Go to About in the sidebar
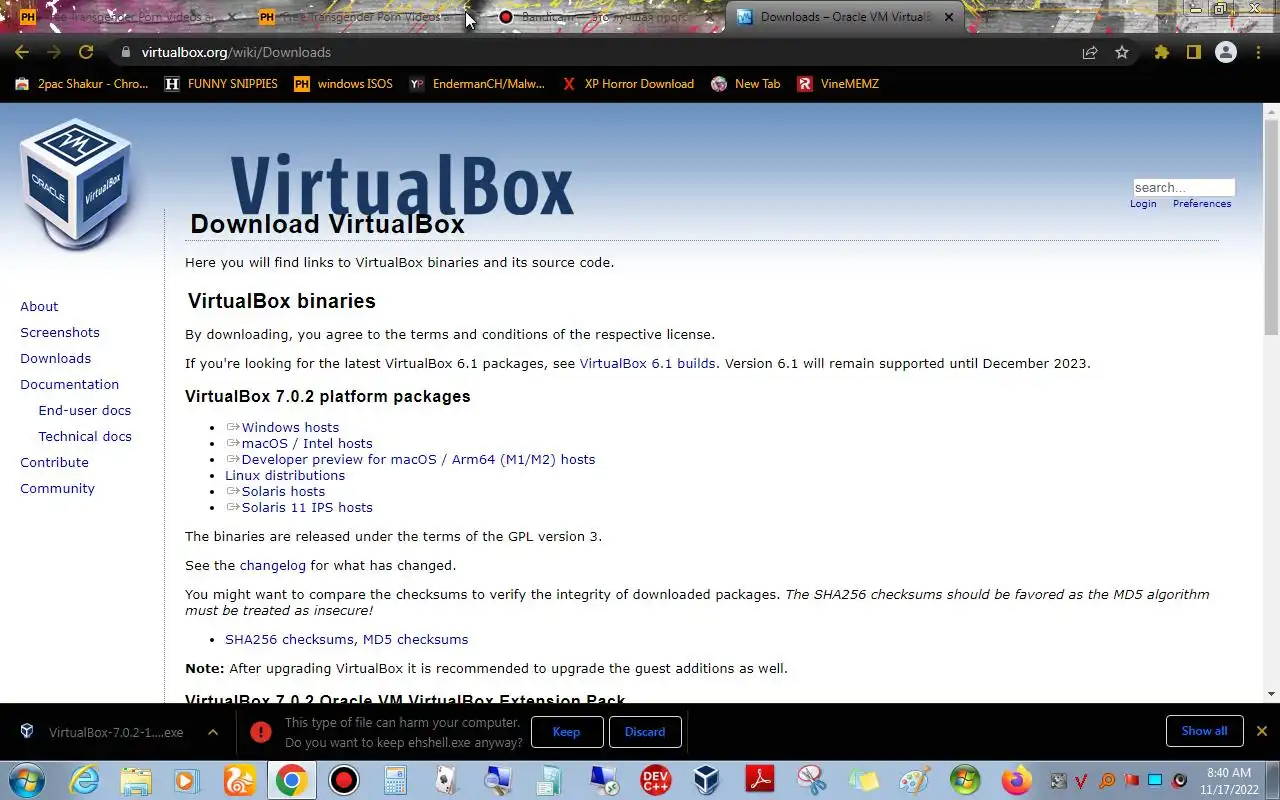The height and width of the screenshot is (800, 1280). pyautogui.click(x=39, y=306)
